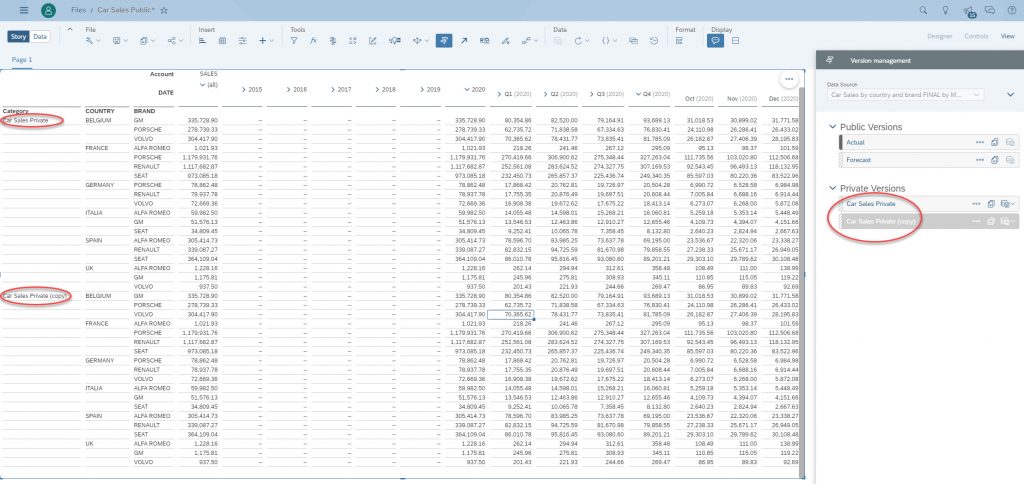The image size is (1024, 484).
Task: Open the Format styling icon
Action: (679, 40)
